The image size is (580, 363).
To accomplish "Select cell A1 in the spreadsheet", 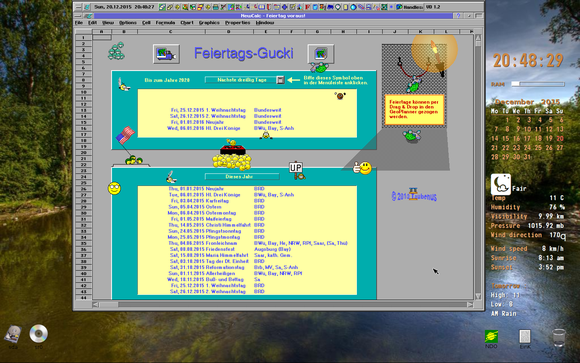I will coord(102,37).
